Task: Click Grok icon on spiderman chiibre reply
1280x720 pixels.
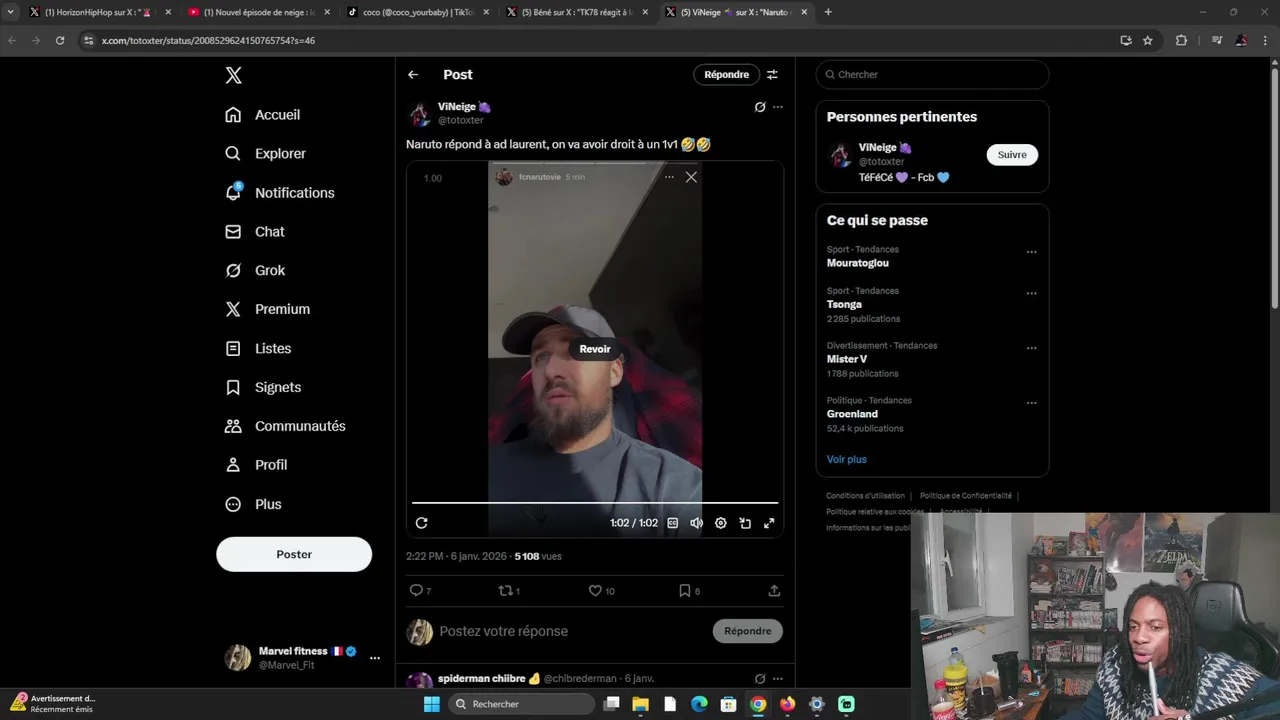Action: [x=760, y=679]
